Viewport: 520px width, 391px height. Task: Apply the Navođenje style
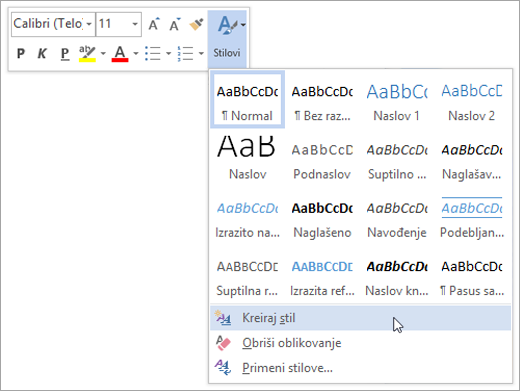point(397,216)
